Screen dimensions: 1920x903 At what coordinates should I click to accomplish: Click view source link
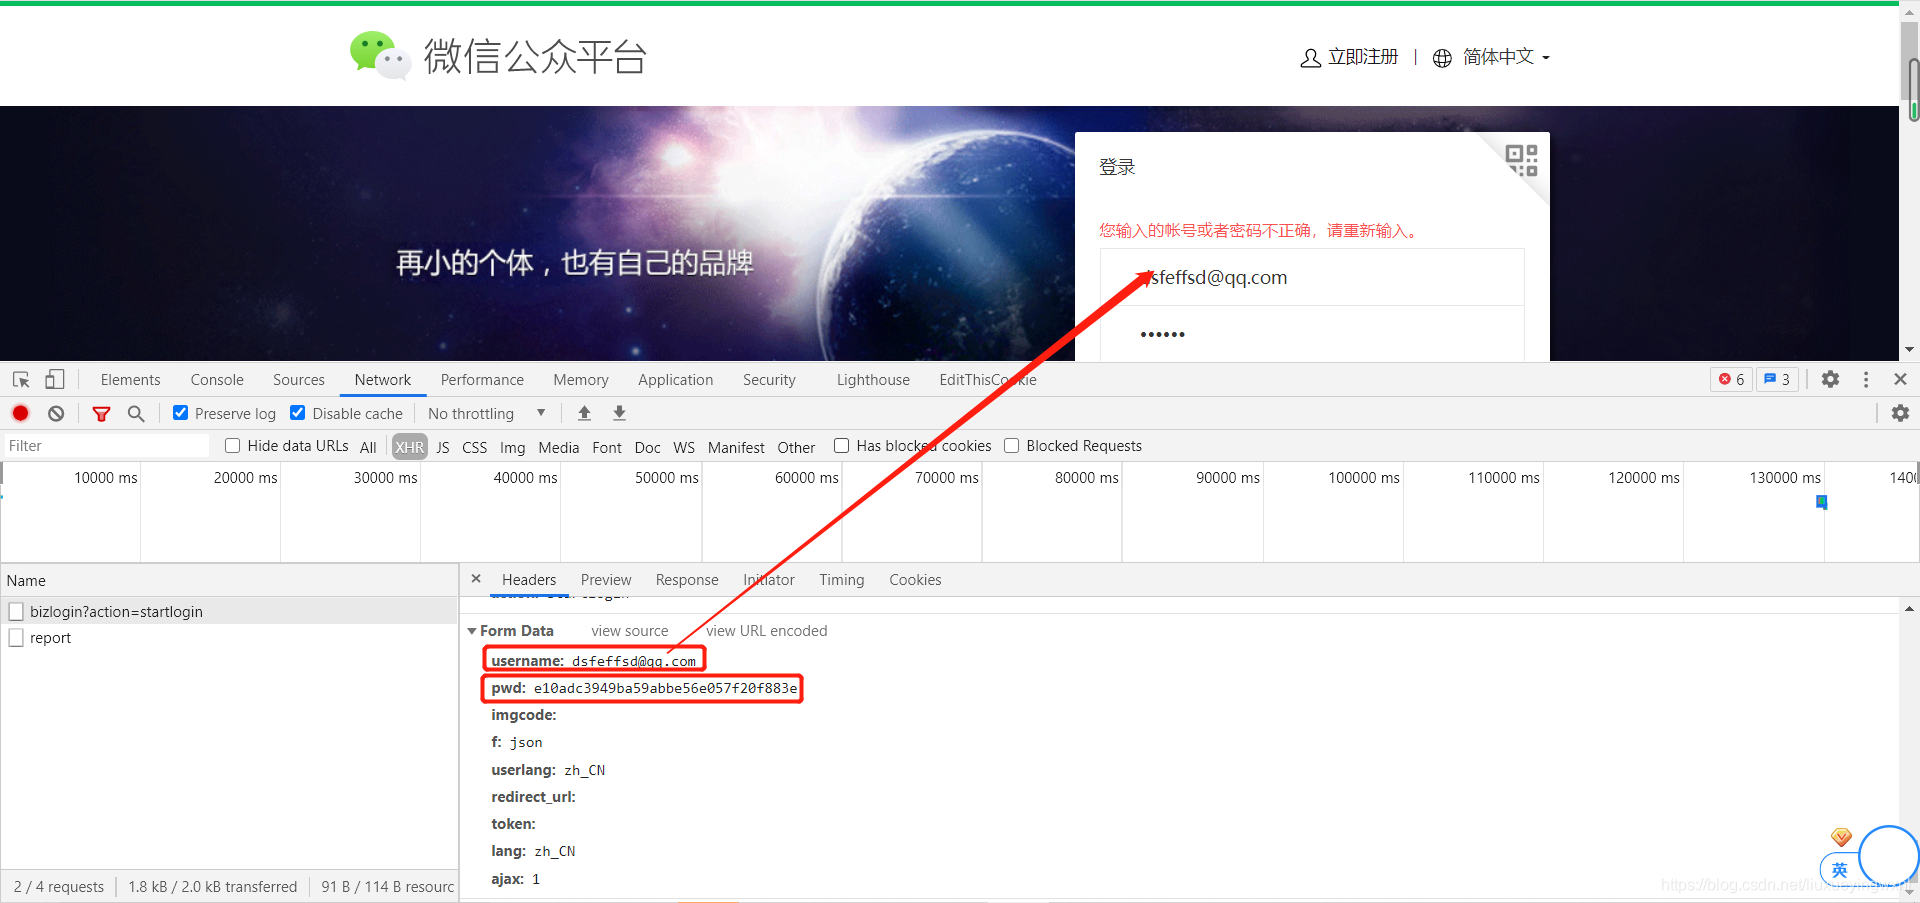pyautogui.click(x=630, y=631)
